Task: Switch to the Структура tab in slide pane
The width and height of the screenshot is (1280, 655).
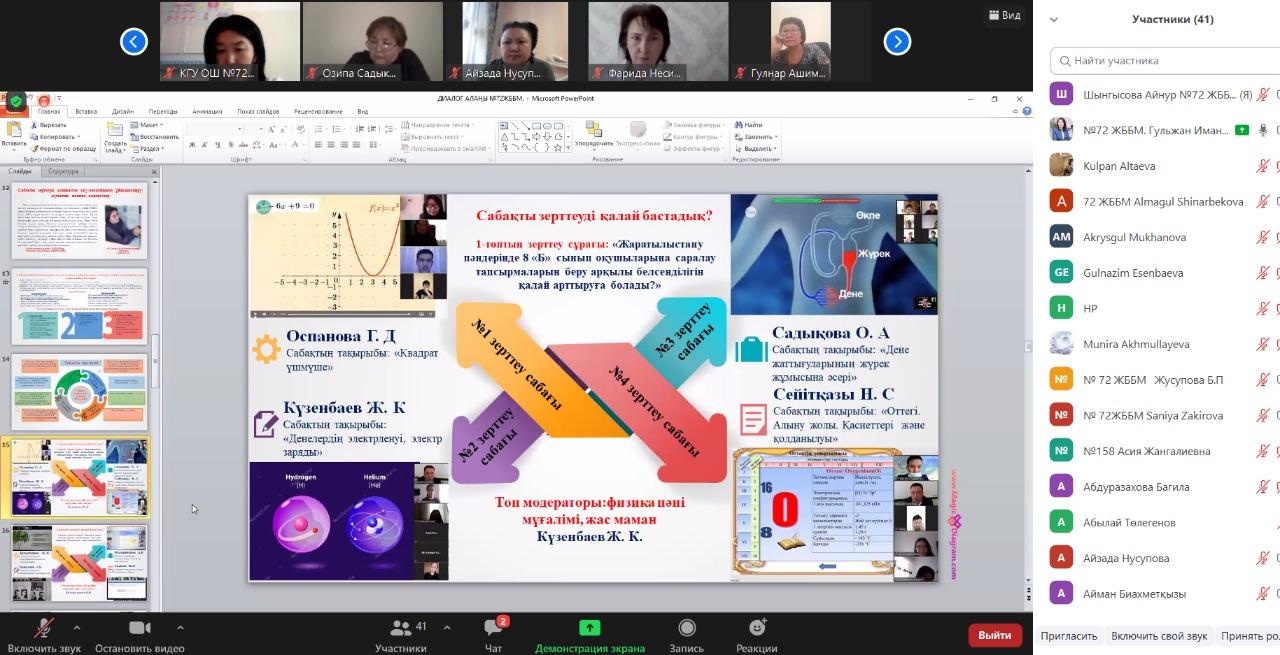Action: click(x=63, y=171)
